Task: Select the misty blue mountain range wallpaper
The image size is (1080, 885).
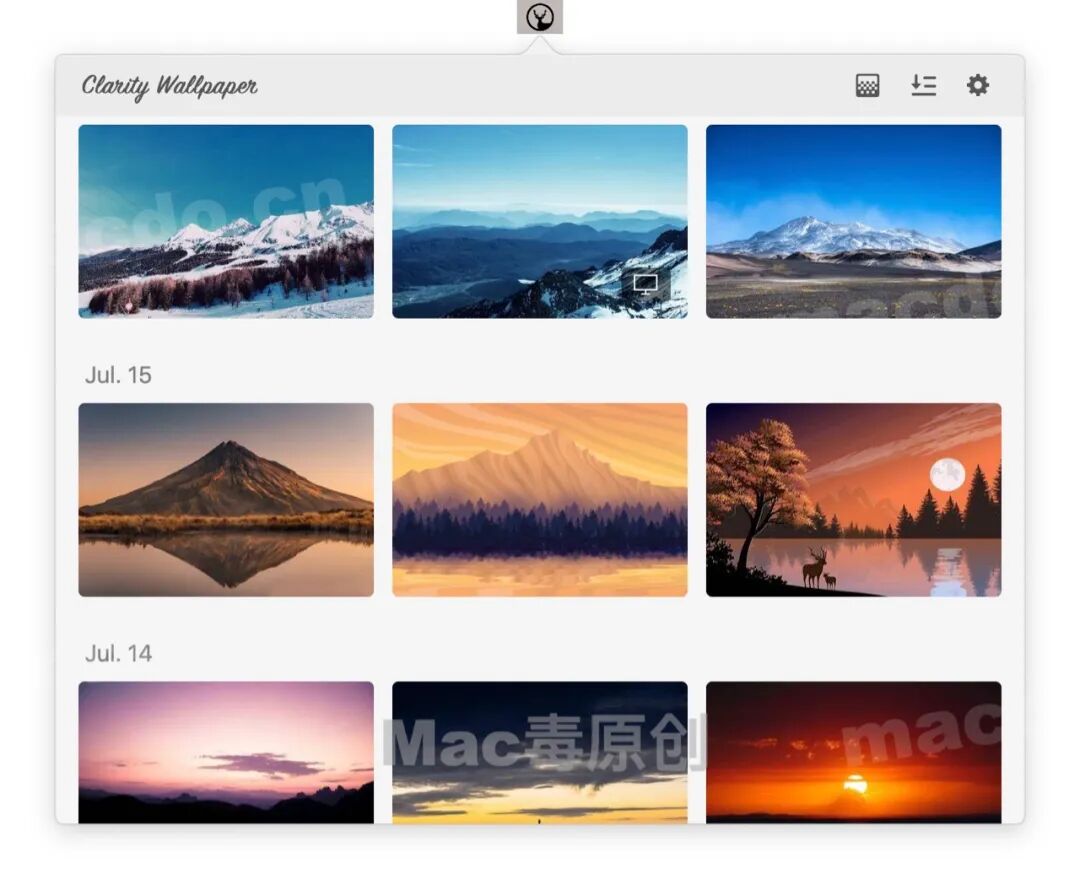Action: pos(539,222)
